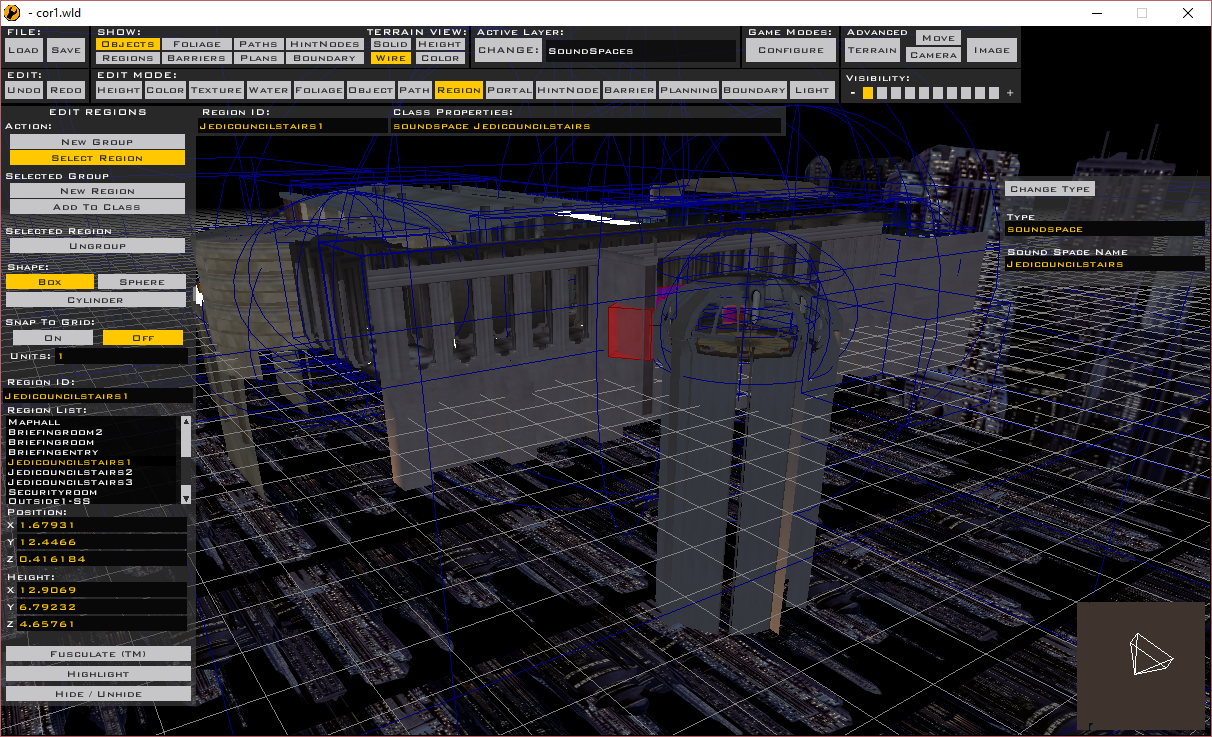Click the Fusculate (TM) button

point(98,654)
